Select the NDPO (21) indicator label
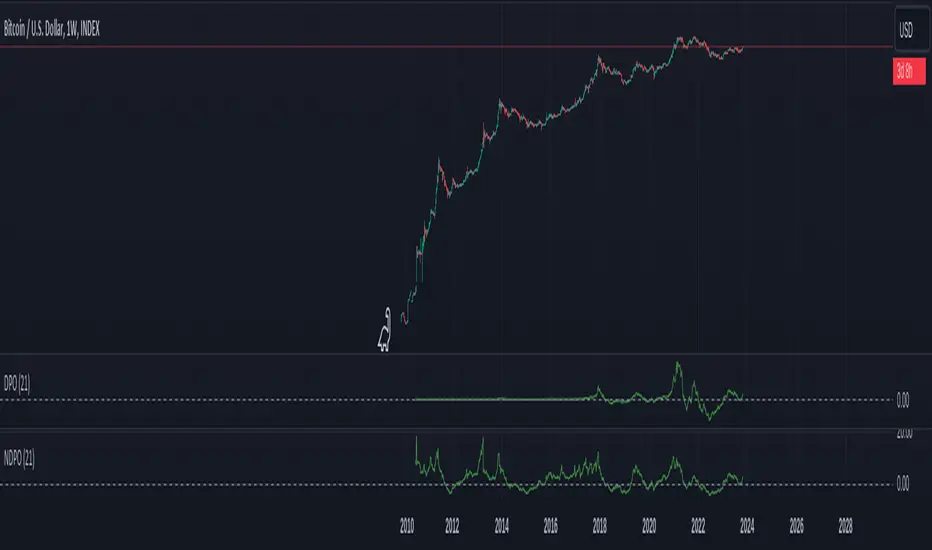932x550 pixels. coord(19,458)
